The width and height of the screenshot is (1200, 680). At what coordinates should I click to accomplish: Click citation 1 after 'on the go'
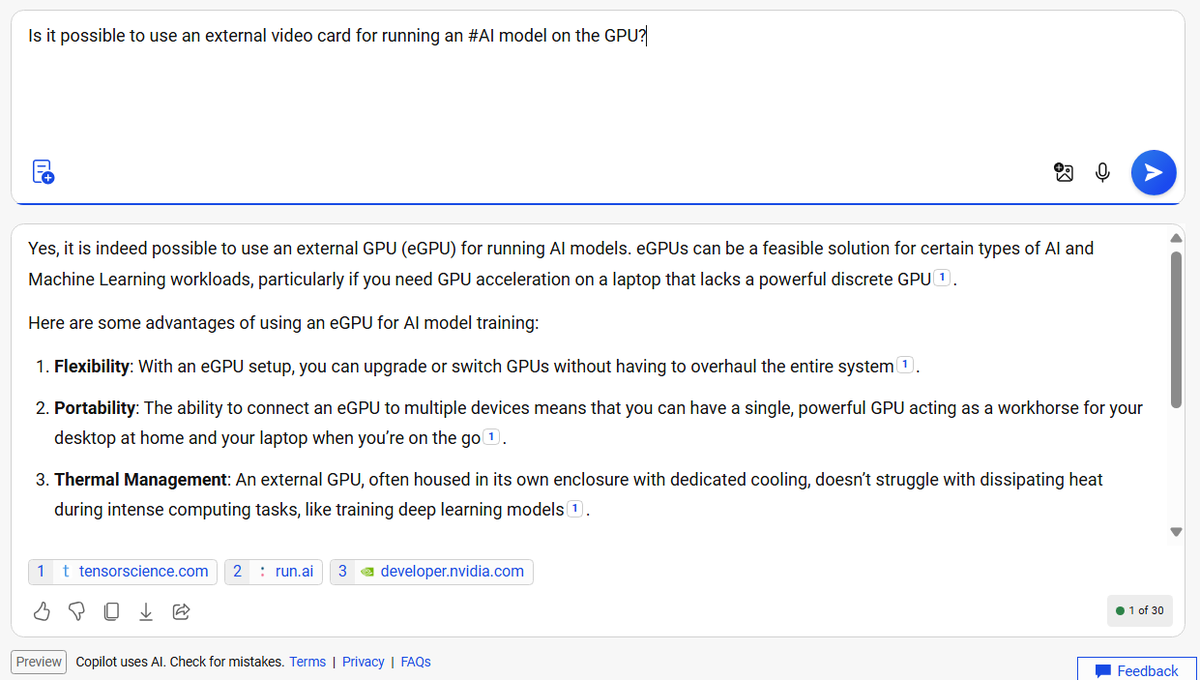pyautogui.click(x=493, y=438)
